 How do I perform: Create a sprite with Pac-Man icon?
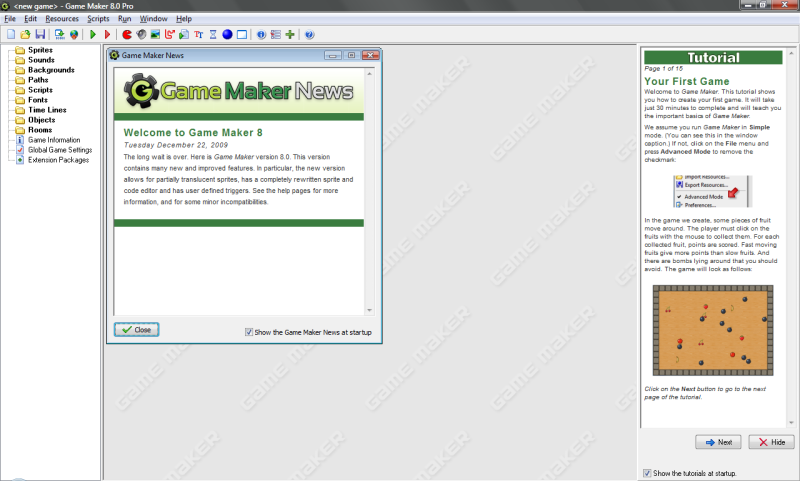click(x=127, y=35)
